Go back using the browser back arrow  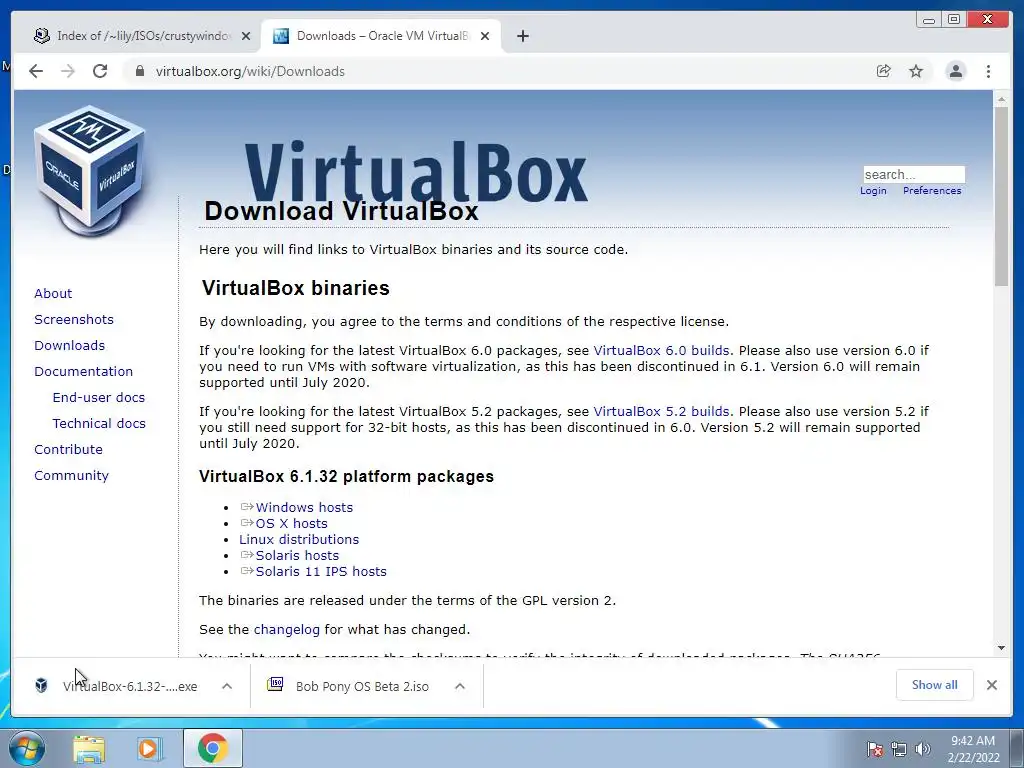[36, 71]
